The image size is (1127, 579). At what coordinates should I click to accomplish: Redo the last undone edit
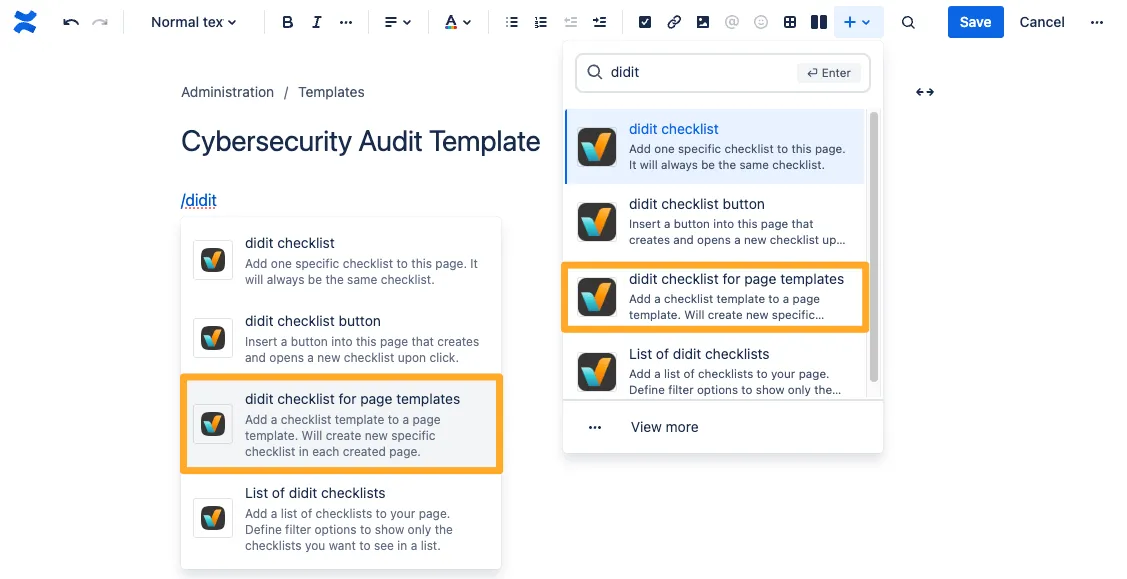point(100,22)
